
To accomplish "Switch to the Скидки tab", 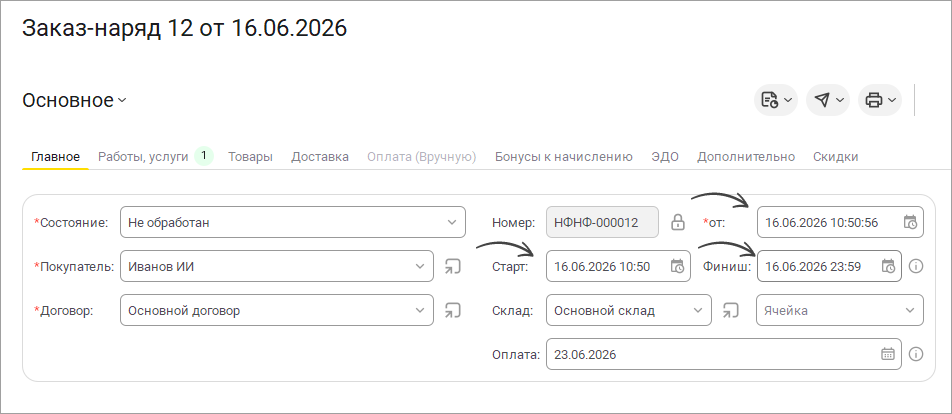I will click(835, 157).
